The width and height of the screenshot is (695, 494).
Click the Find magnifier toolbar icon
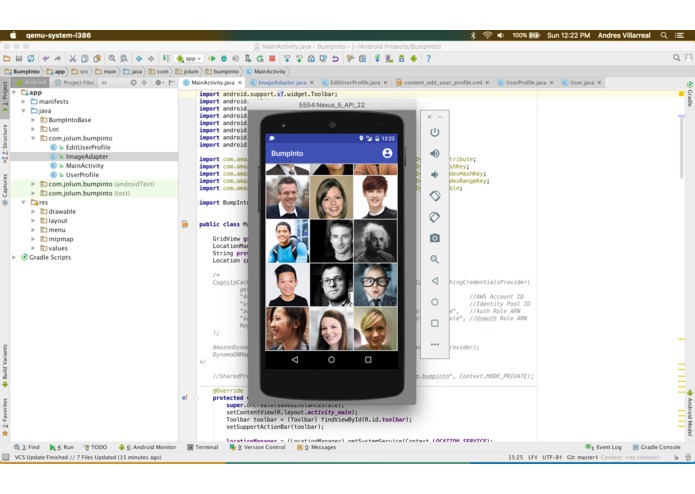click(112, 58)
